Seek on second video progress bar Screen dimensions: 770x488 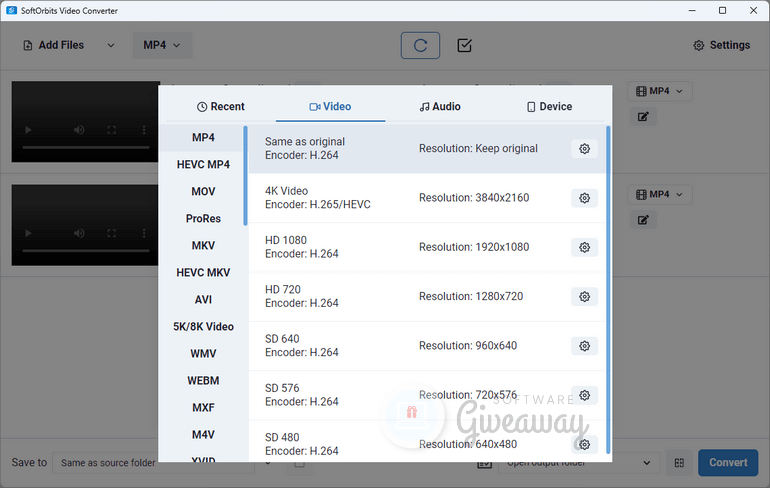(x=86, y=250)
